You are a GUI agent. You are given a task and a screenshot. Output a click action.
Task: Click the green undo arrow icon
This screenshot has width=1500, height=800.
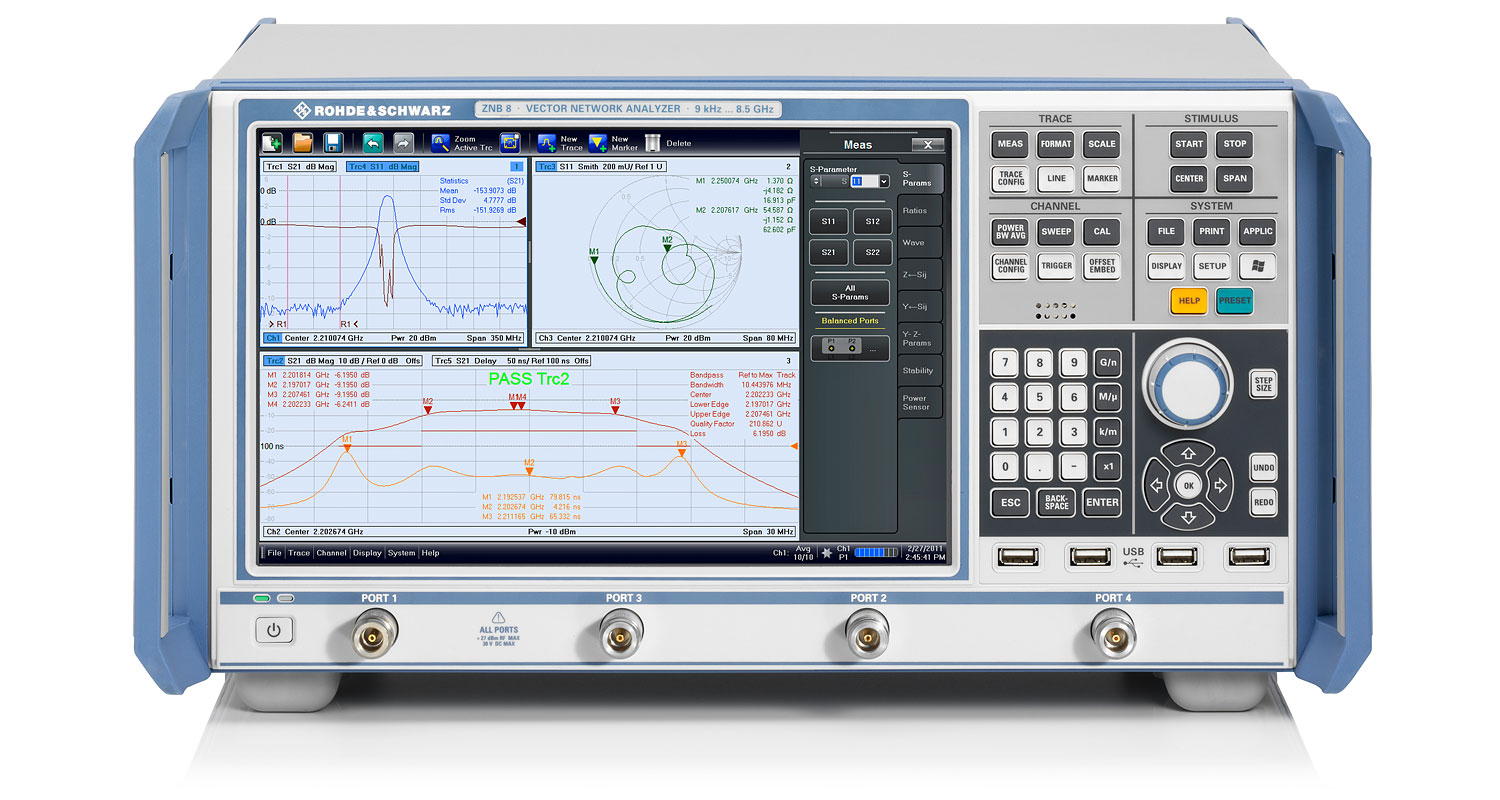click(373, 143)
